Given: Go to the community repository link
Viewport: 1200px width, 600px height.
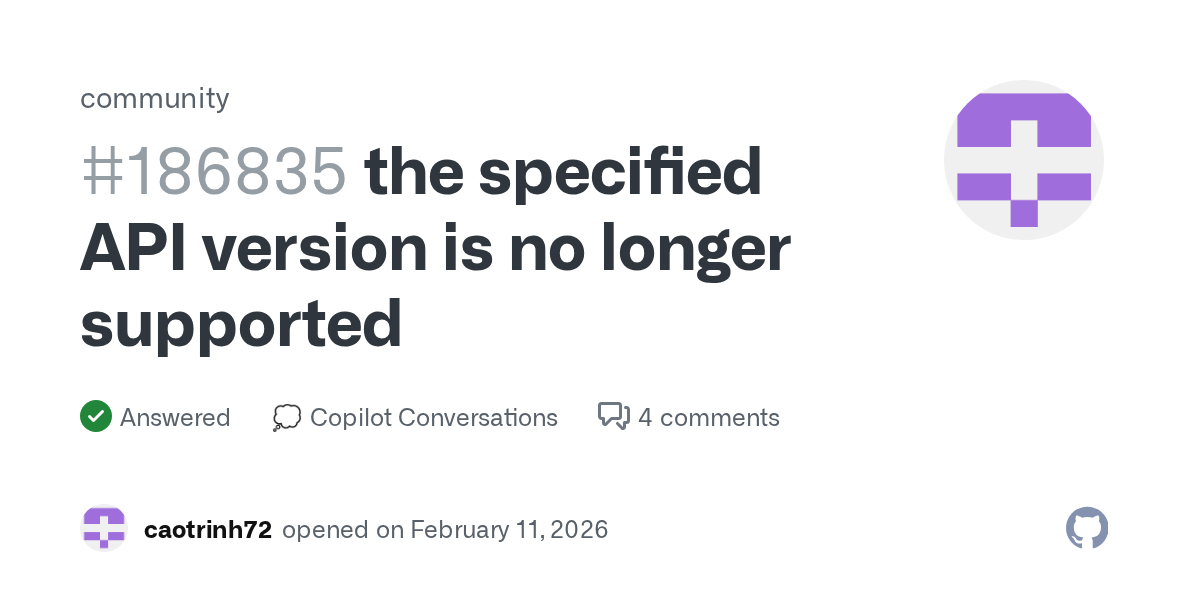Looking at the screenshot, I should pos(154,98).
